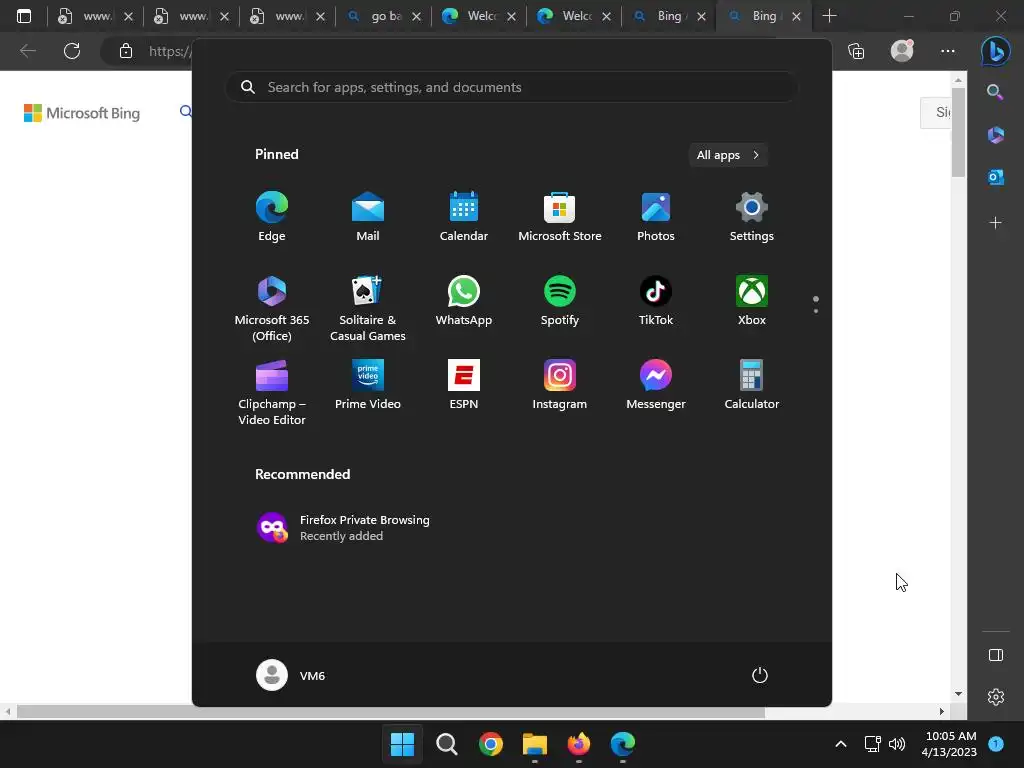Screen dimensions: 1024x768
Task: Open Microsoft 365 in Edge sidebar
Action: coord(995,135)
